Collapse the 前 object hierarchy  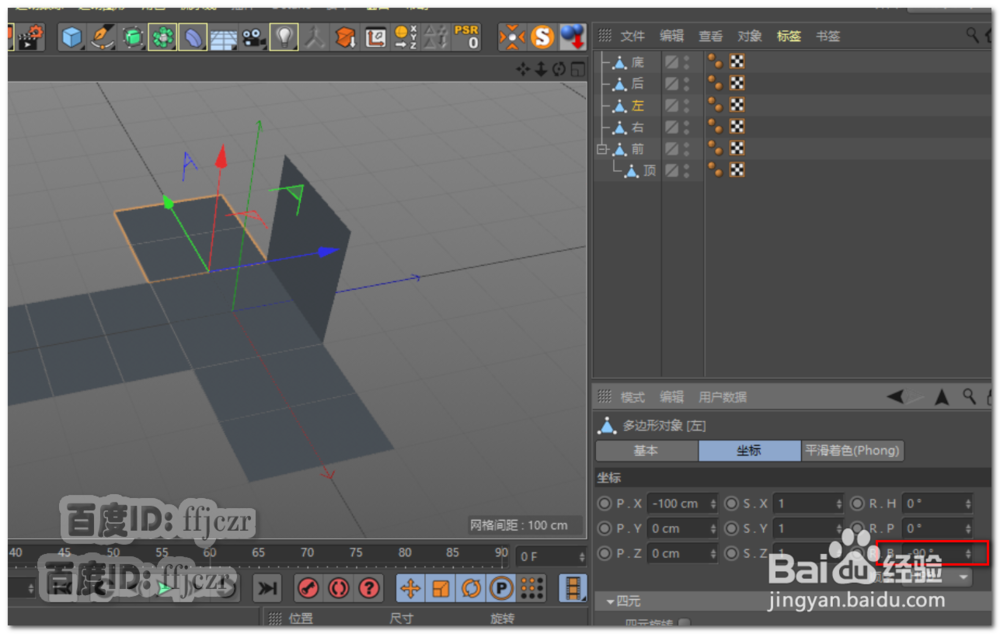[x=601, y=149]
